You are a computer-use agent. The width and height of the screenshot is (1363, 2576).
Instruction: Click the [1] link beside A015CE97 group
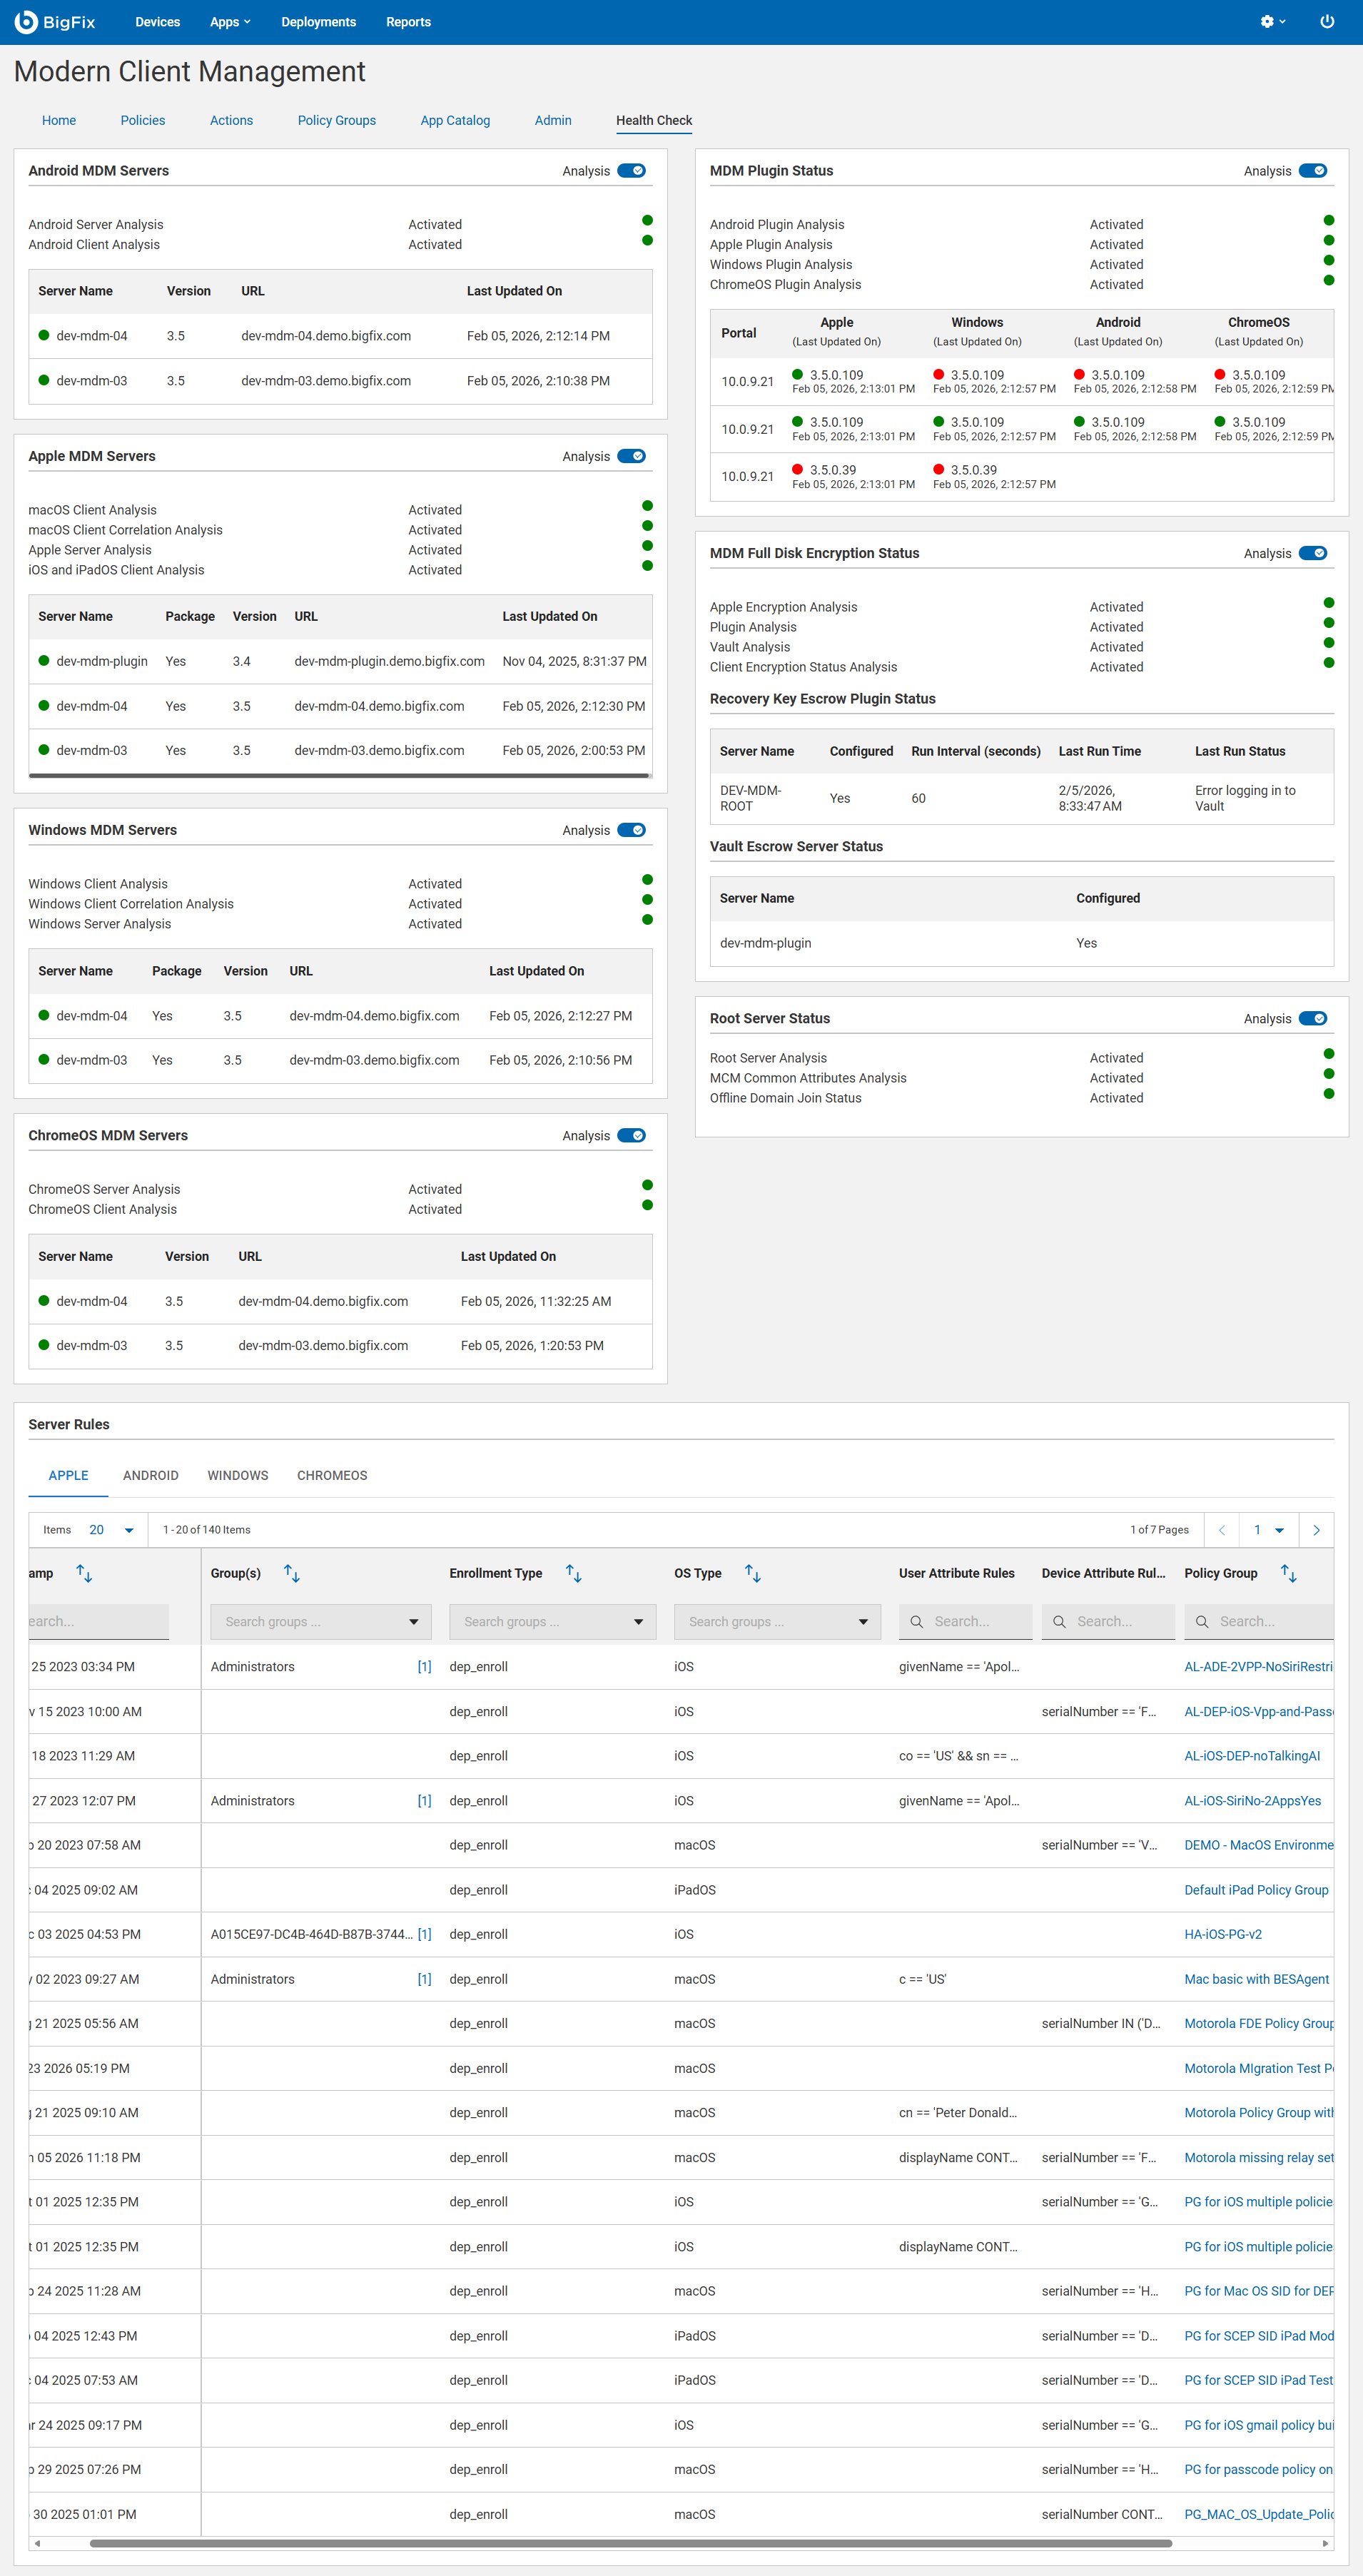tap(424, 1934)
